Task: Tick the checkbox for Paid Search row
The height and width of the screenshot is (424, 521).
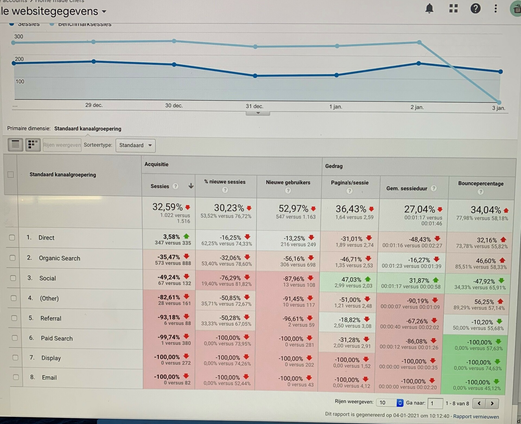Action: (x=15, y=338)
